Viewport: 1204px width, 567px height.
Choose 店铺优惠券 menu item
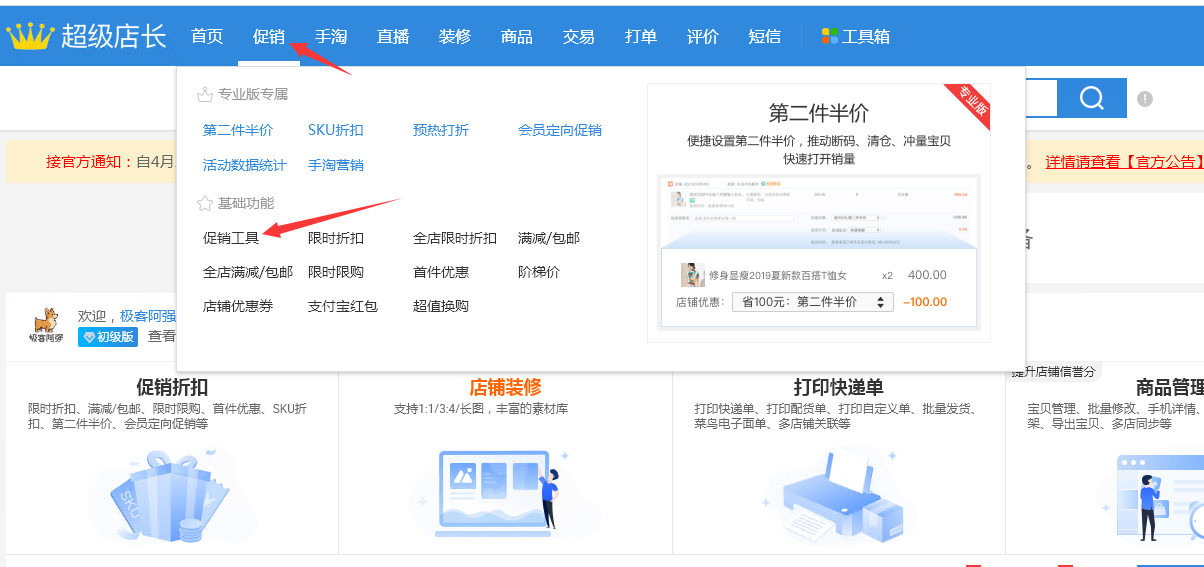coord(238,306)
